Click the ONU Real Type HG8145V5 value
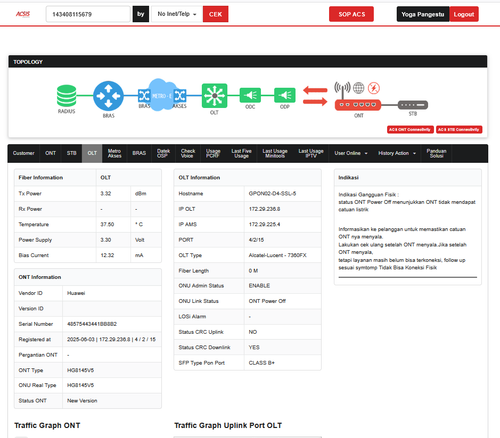Image resolution: width=500 pixels, height=438 pixels. 80,385
